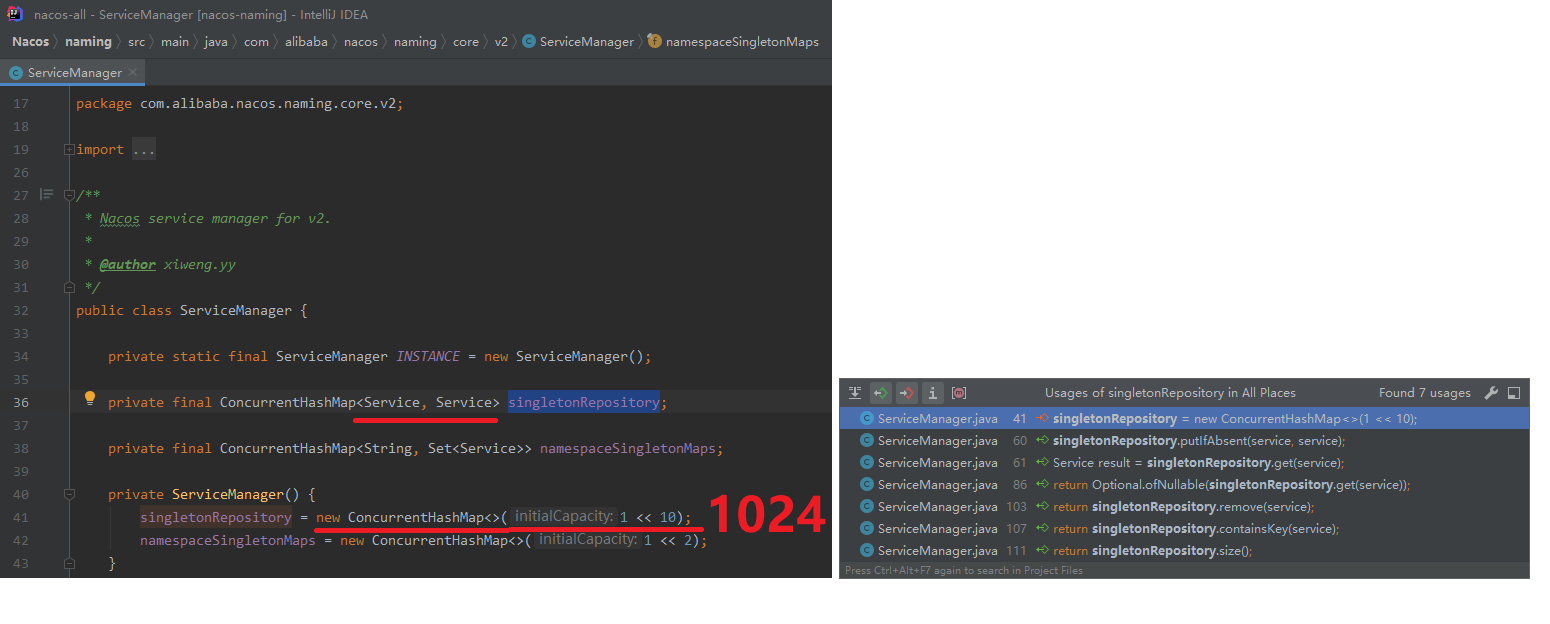The image size is (1550, 624).
Task: Click the 'Usages of singletonRepository in All Places' title
Action: click(x=1170, y=393)
